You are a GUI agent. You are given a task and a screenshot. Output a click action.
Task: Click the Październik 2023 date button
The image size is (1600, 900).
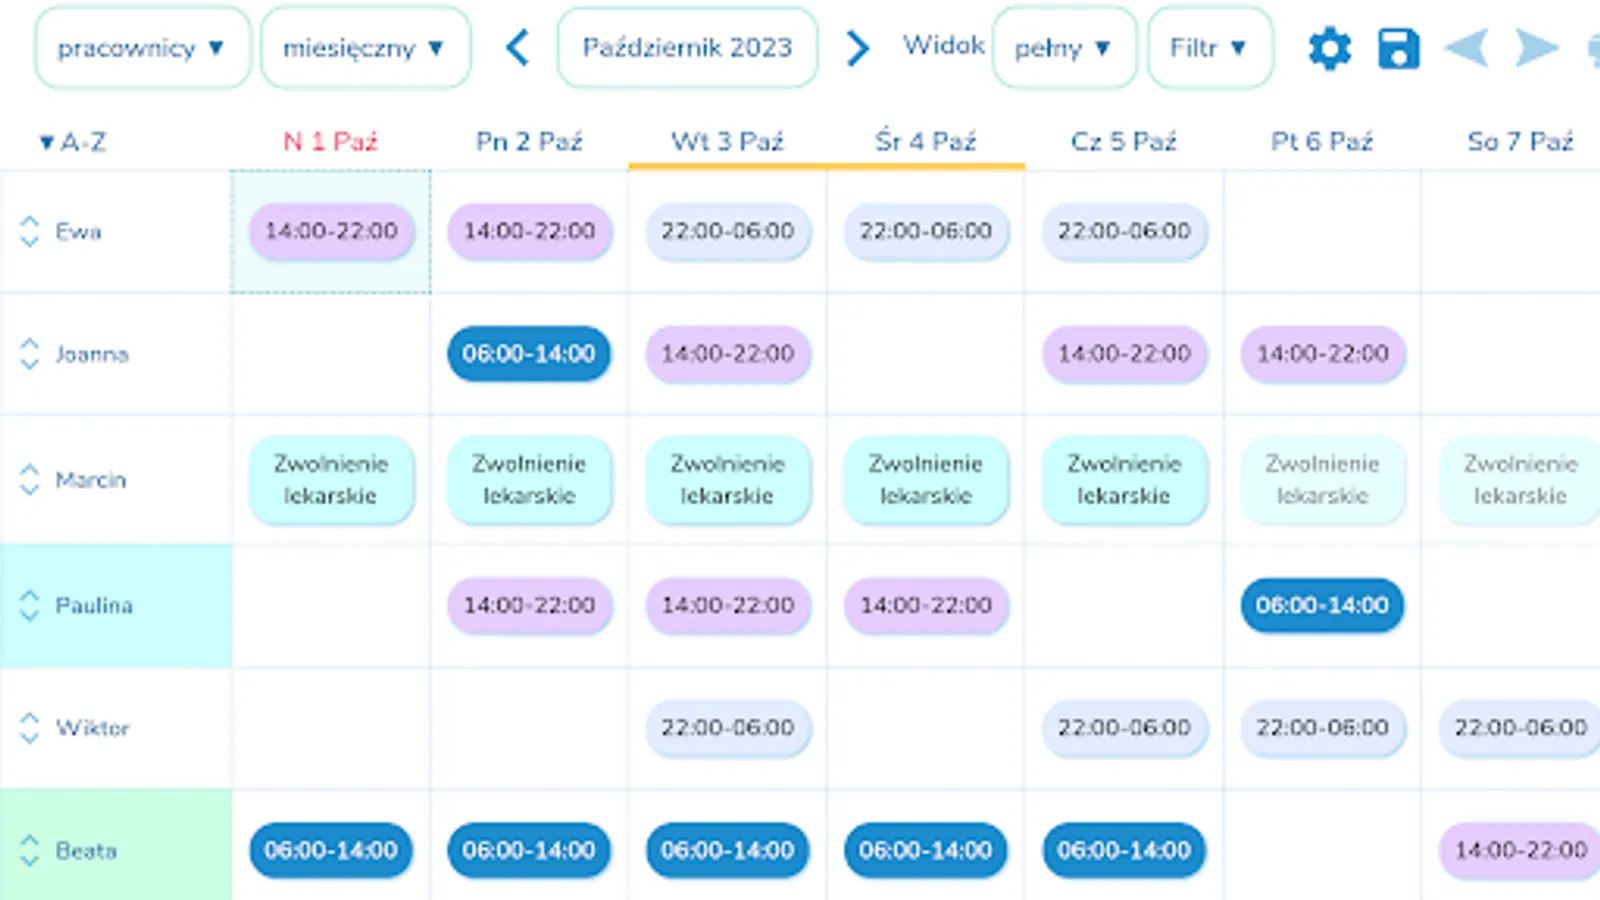(687, 48)
